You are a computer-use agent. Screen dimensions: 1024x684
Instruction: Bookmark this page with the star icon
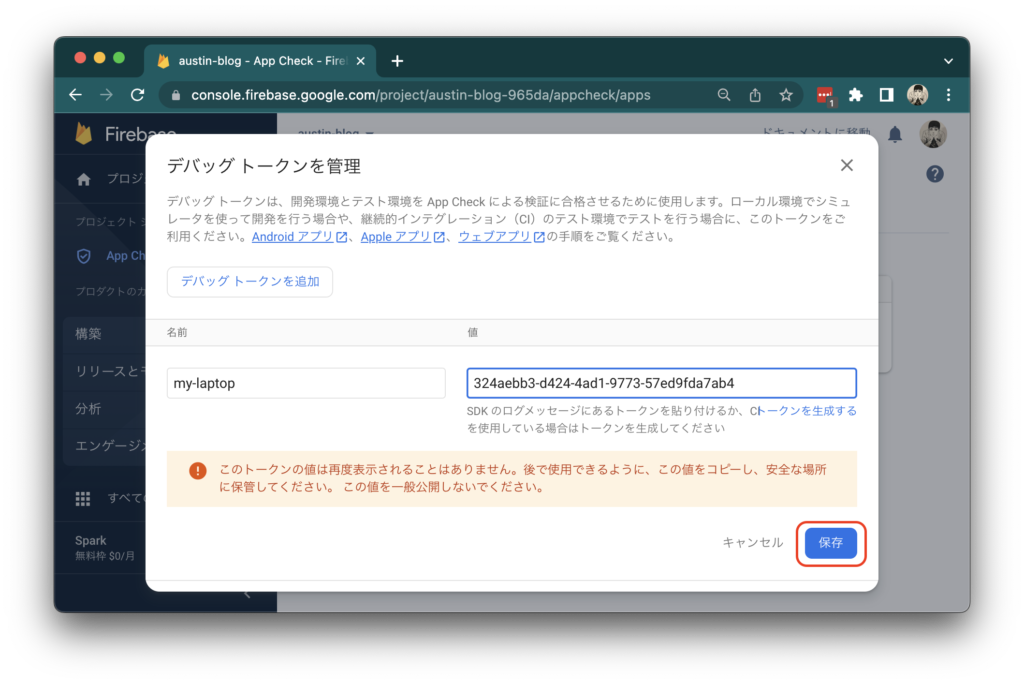click(x=786, y=94)
